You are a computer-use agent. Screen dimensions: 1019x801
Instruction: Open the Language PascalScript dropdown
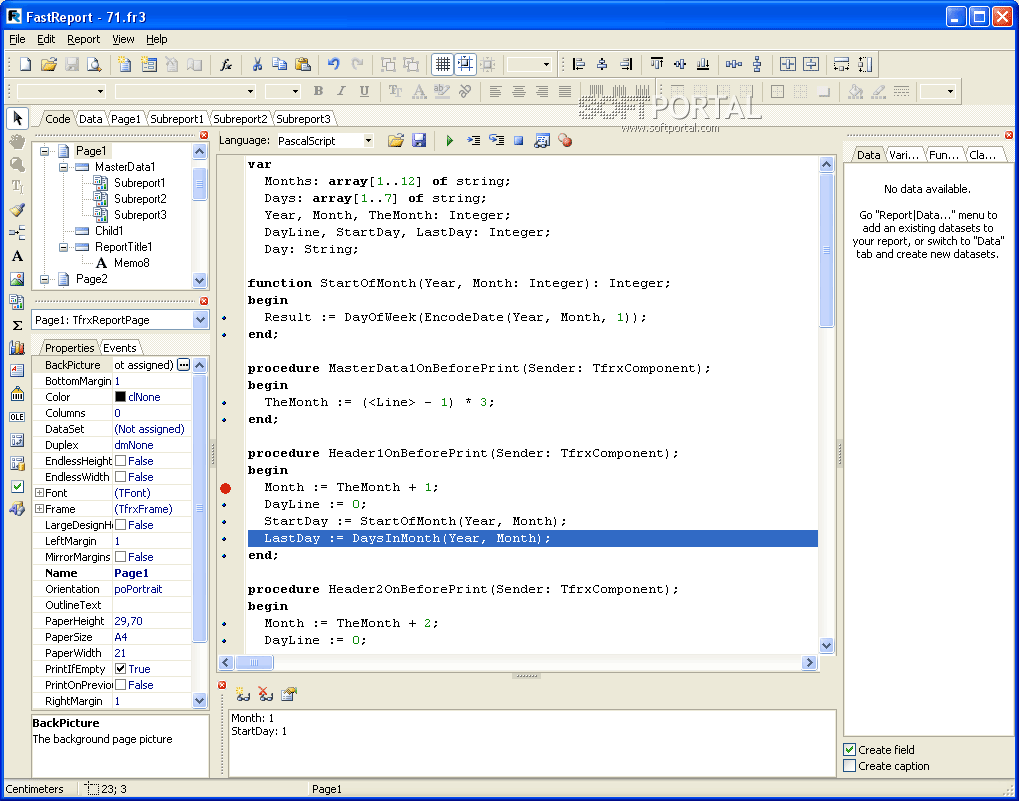pyautogui.click(x=368, y=140)
